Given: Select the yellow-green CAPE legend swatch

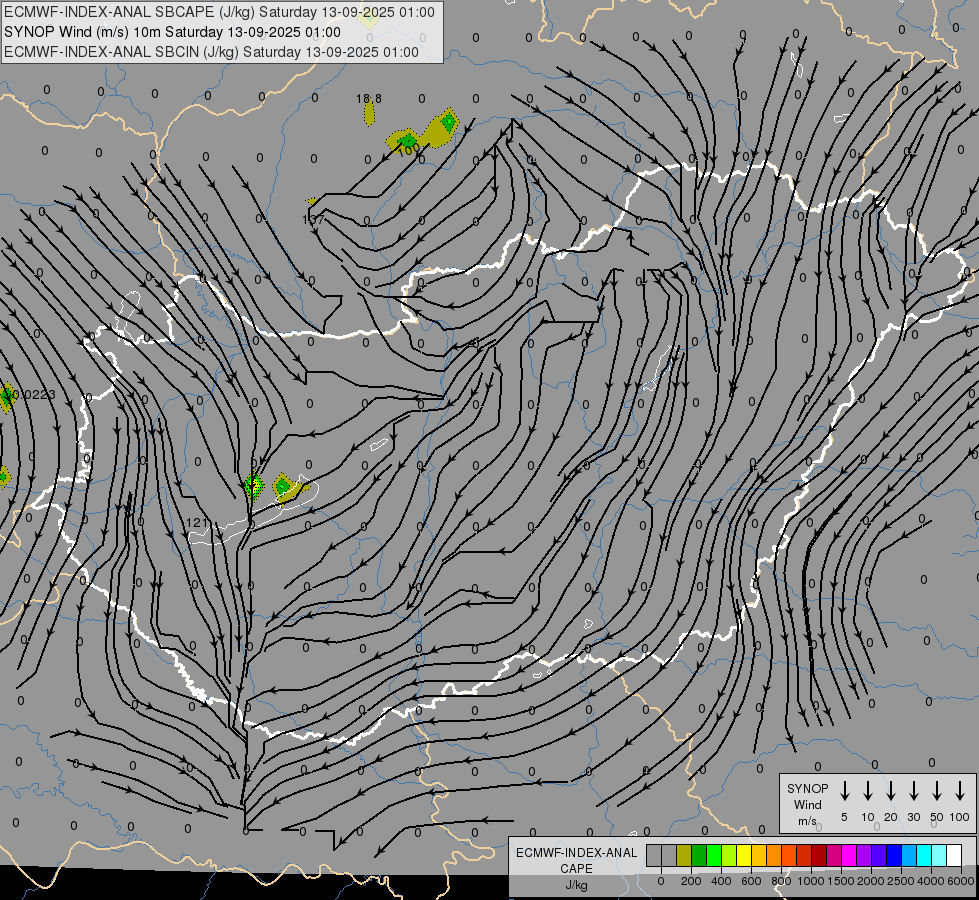Looking at the screenshot, I should coord(729,855).
